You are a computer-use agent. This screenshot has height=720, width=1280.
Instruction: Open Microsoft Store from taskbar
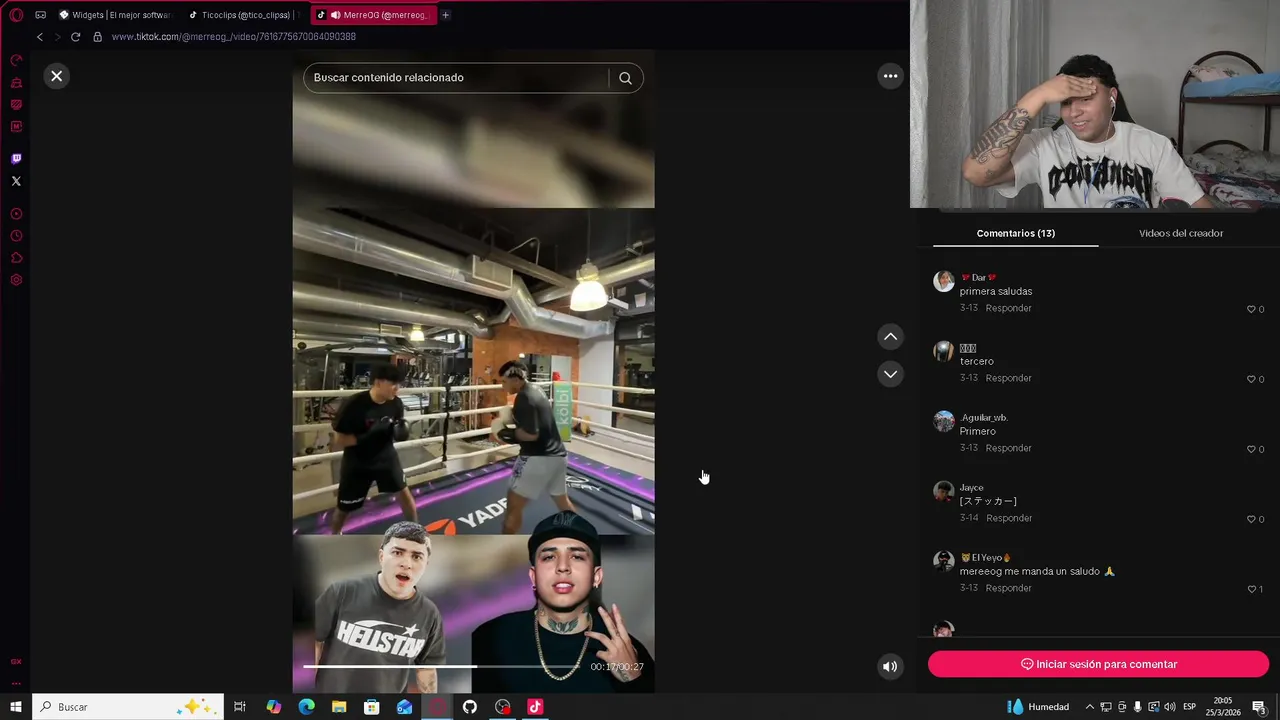pos(371,707)
